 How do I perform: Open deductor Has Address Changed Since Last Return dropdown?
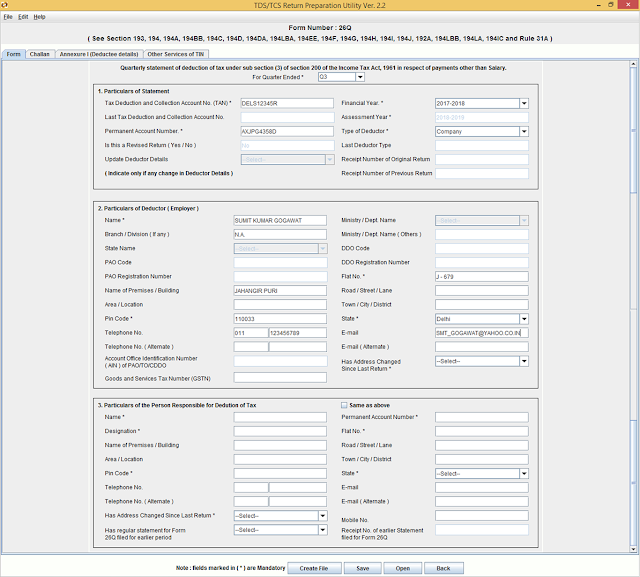[524, 361]
